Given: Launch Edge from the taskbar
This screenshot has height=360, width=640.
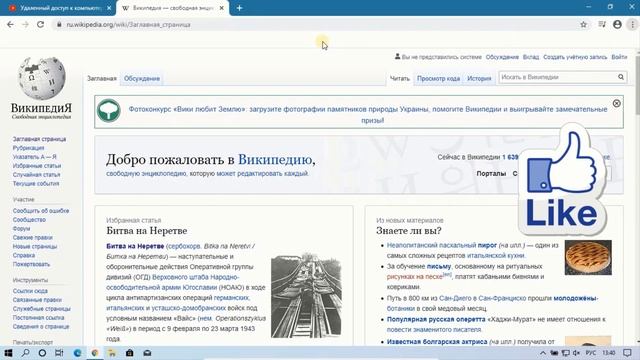Looking at the screenshot, I should point(77,353).
